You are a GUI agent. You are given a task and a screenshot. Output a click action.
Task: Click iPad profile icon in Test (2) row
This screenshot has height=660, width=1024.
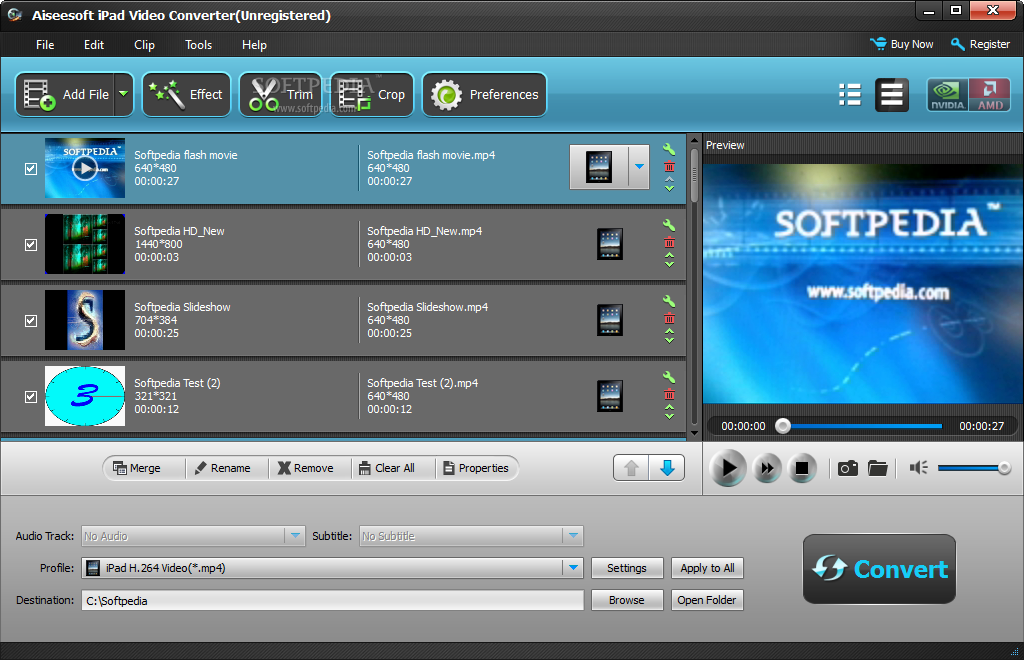click(610, 396)
